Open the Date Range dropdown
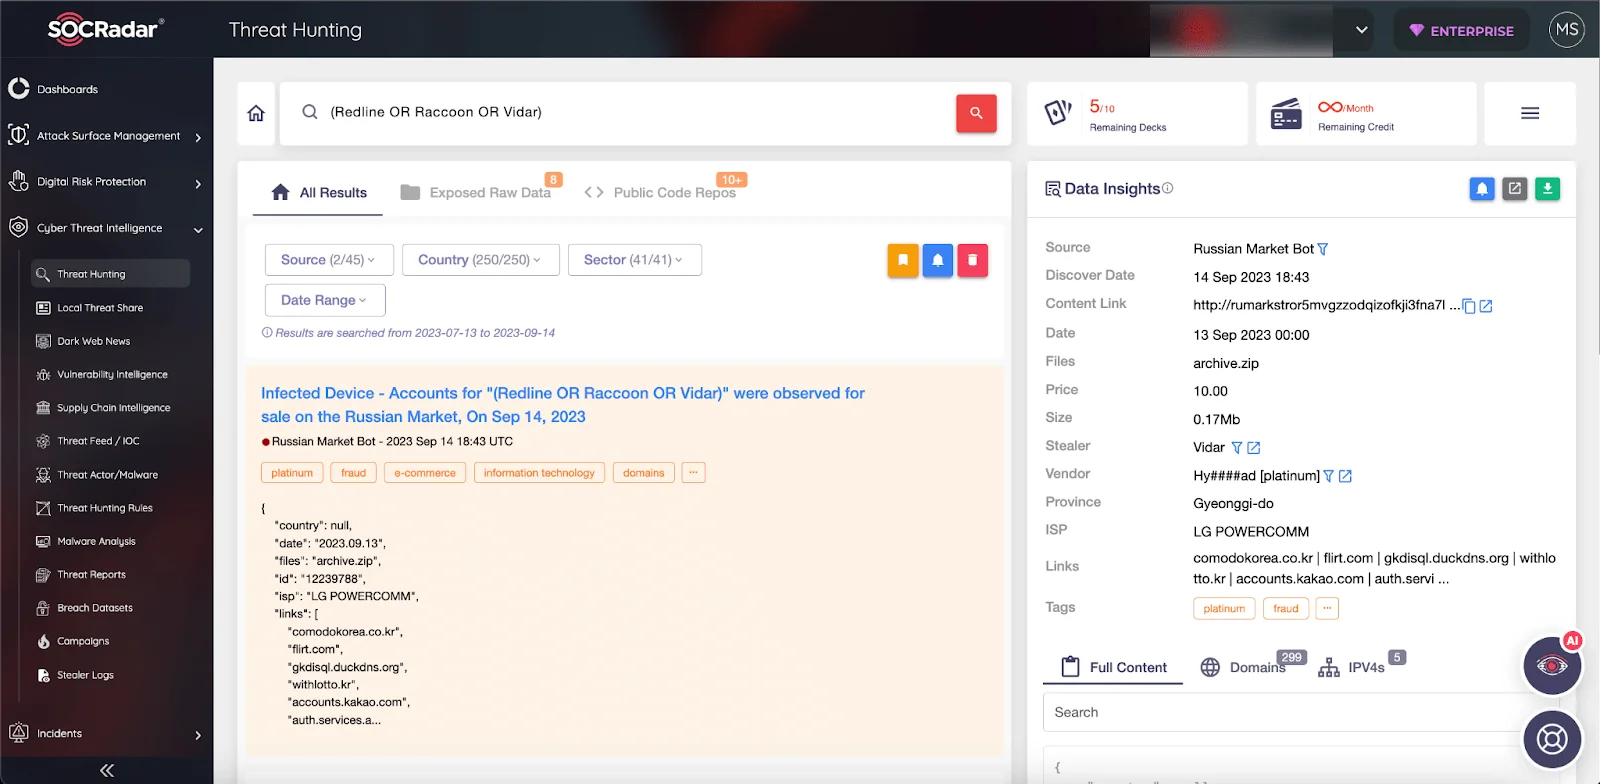1600x784 pixels. coord(325,300)
